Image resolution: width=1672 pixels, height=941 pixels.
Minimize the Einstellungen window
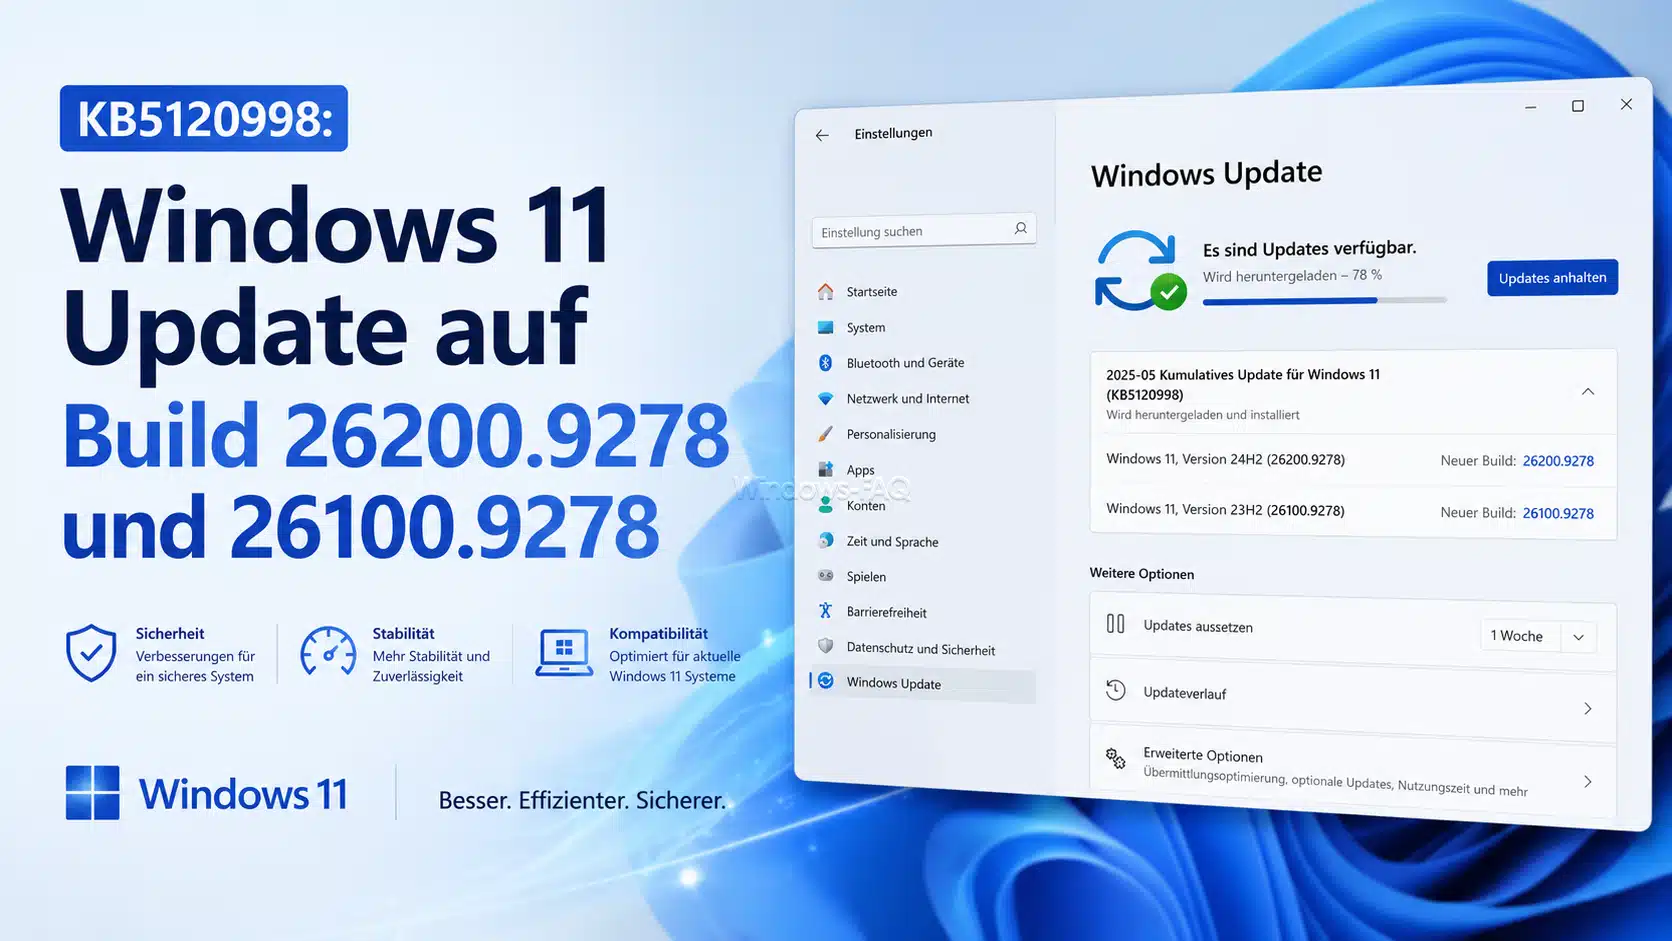click(x=1530, y=107)
